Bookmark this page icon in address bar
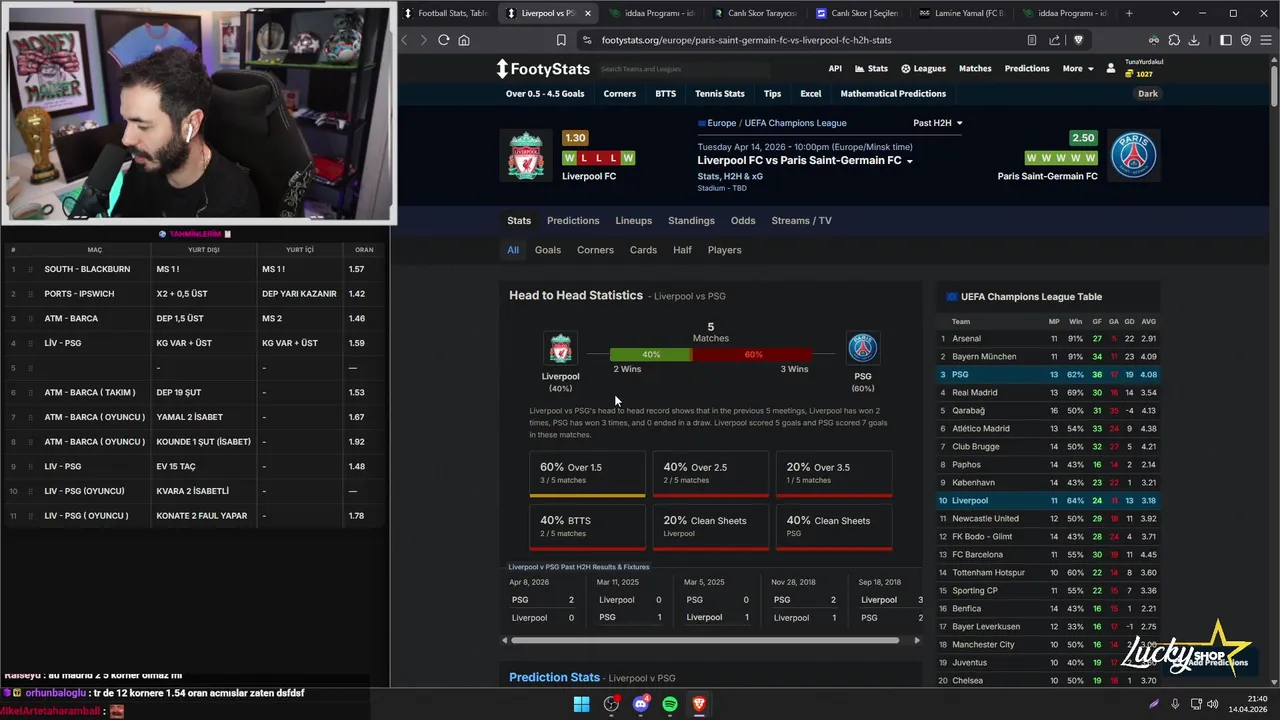Image resolution: width=1280 pixels, height=720 pixels. (561, 40)
